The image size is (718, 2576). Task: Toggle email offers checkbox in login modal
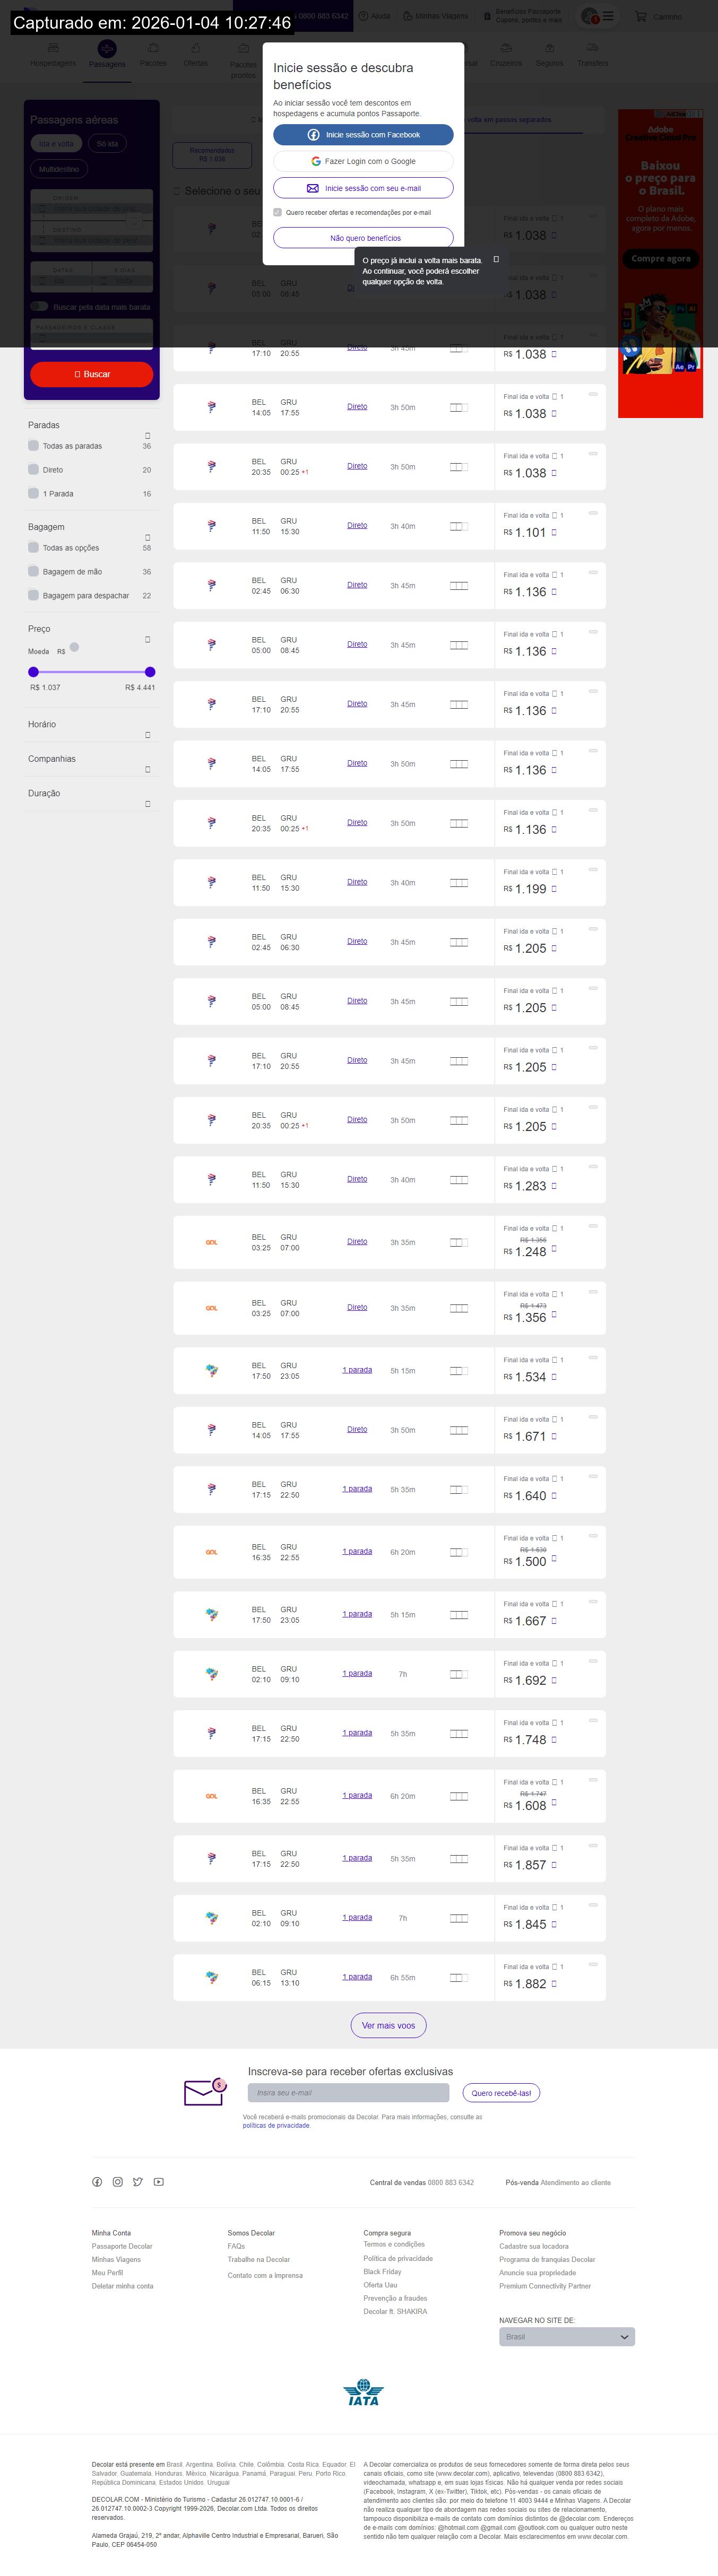(x=278, y=212)
